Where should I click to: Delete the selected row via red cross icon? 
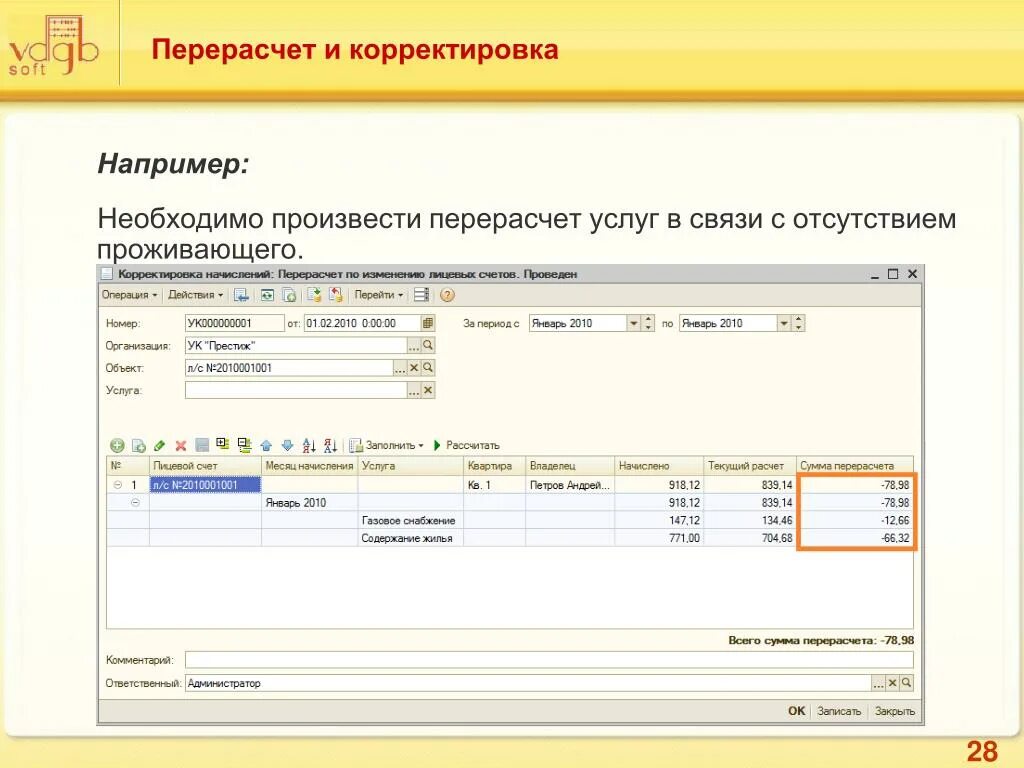[x=180, y=445]
